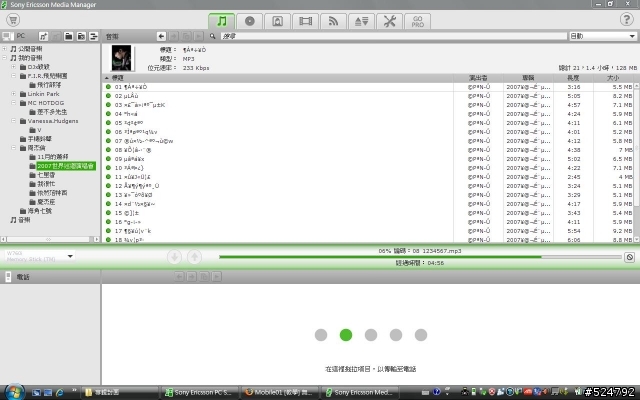
Task: Collapse the MC HOTDOG folder
Action: (13, 103)
